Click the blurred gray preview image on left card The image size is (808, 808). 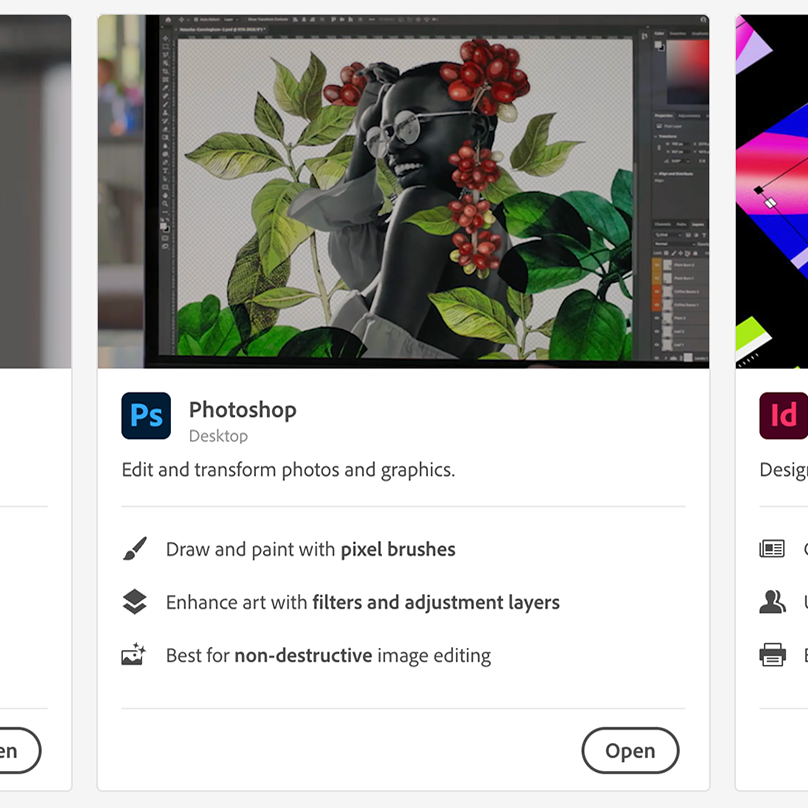tap(36, 191)
